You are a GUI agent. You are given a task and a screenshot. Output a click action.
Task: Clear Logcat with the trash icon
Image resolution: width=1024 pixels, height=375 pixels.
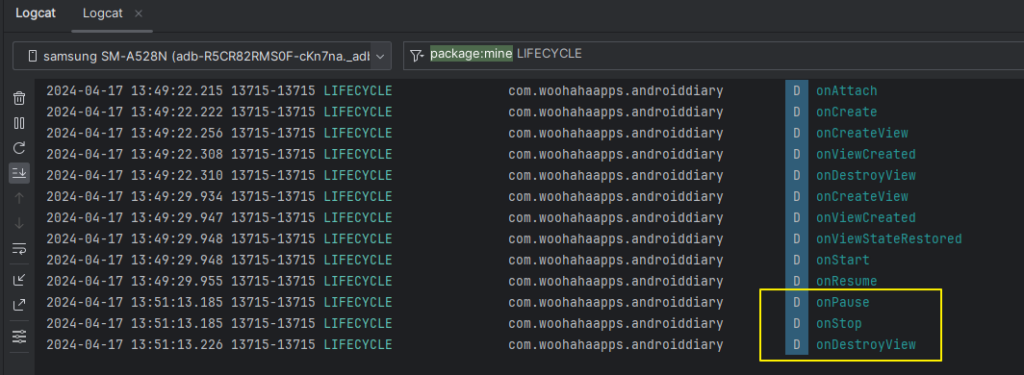pos(19,99)
